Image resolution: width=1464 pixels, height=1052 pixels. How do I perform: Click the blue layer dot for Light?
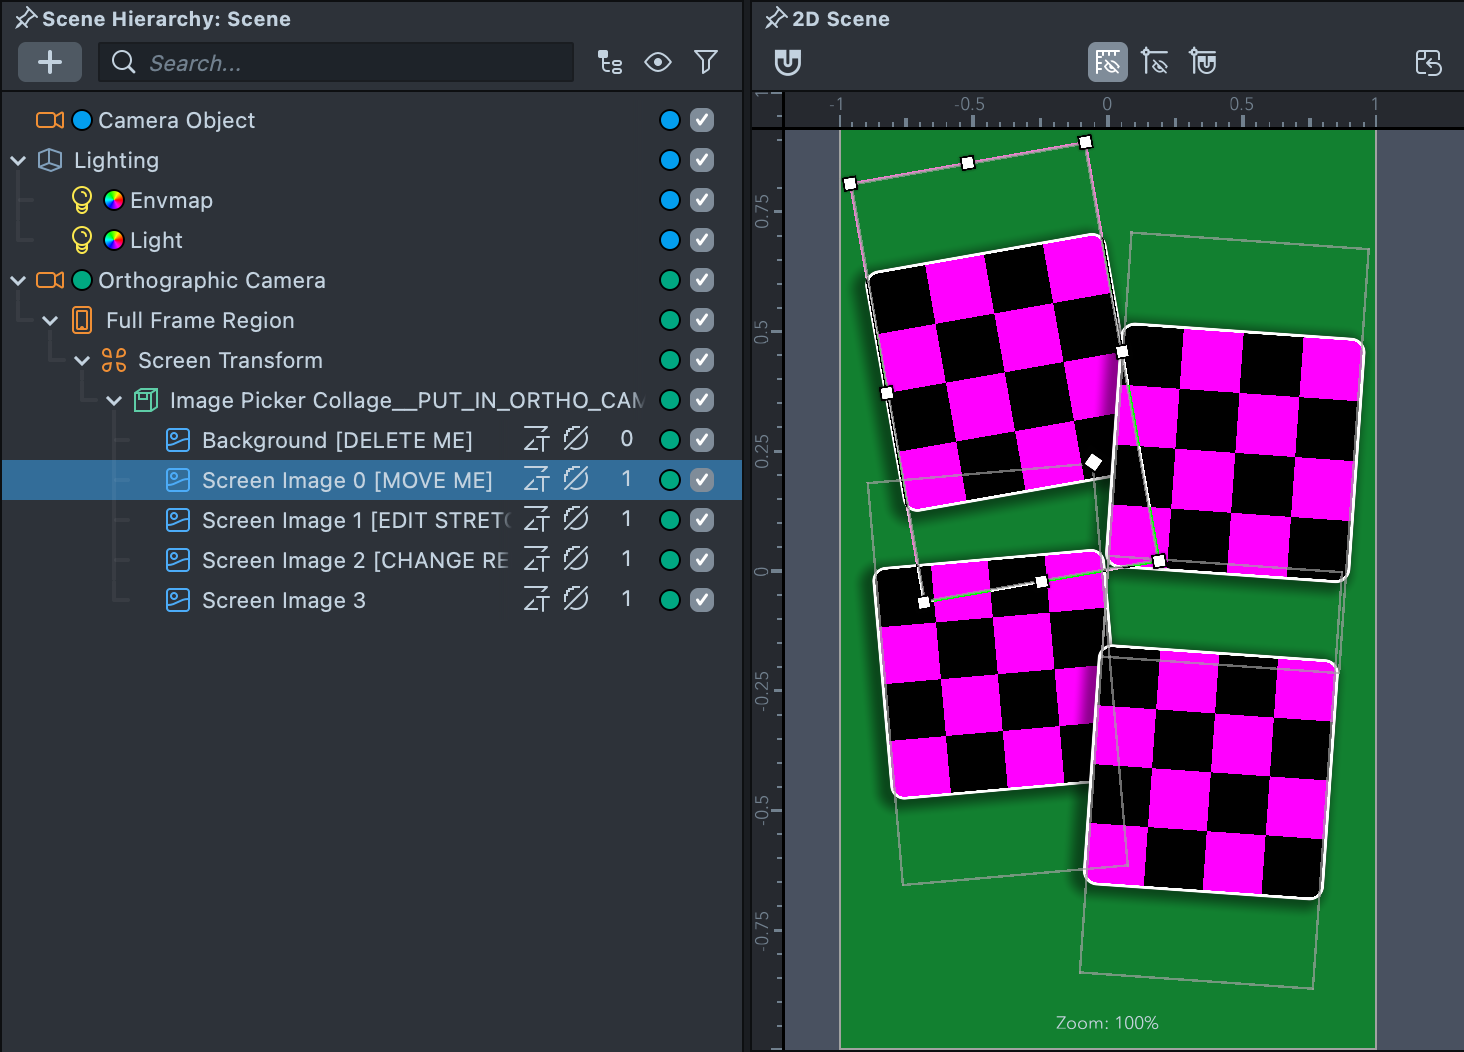click(x=670, y=240)
